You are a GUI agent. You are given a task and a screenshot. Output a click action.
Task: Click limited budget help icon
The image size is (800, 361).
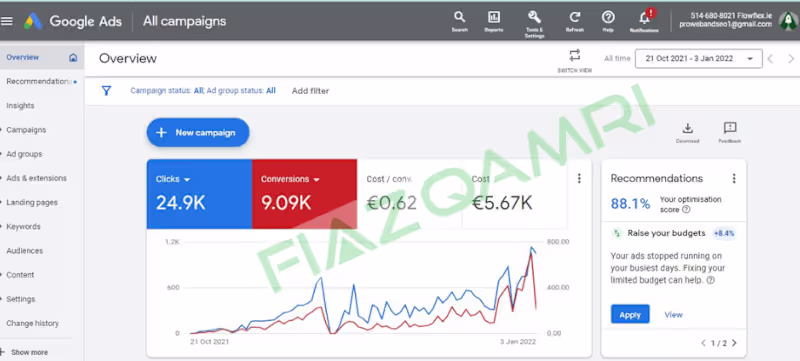[x=710, y=280]
